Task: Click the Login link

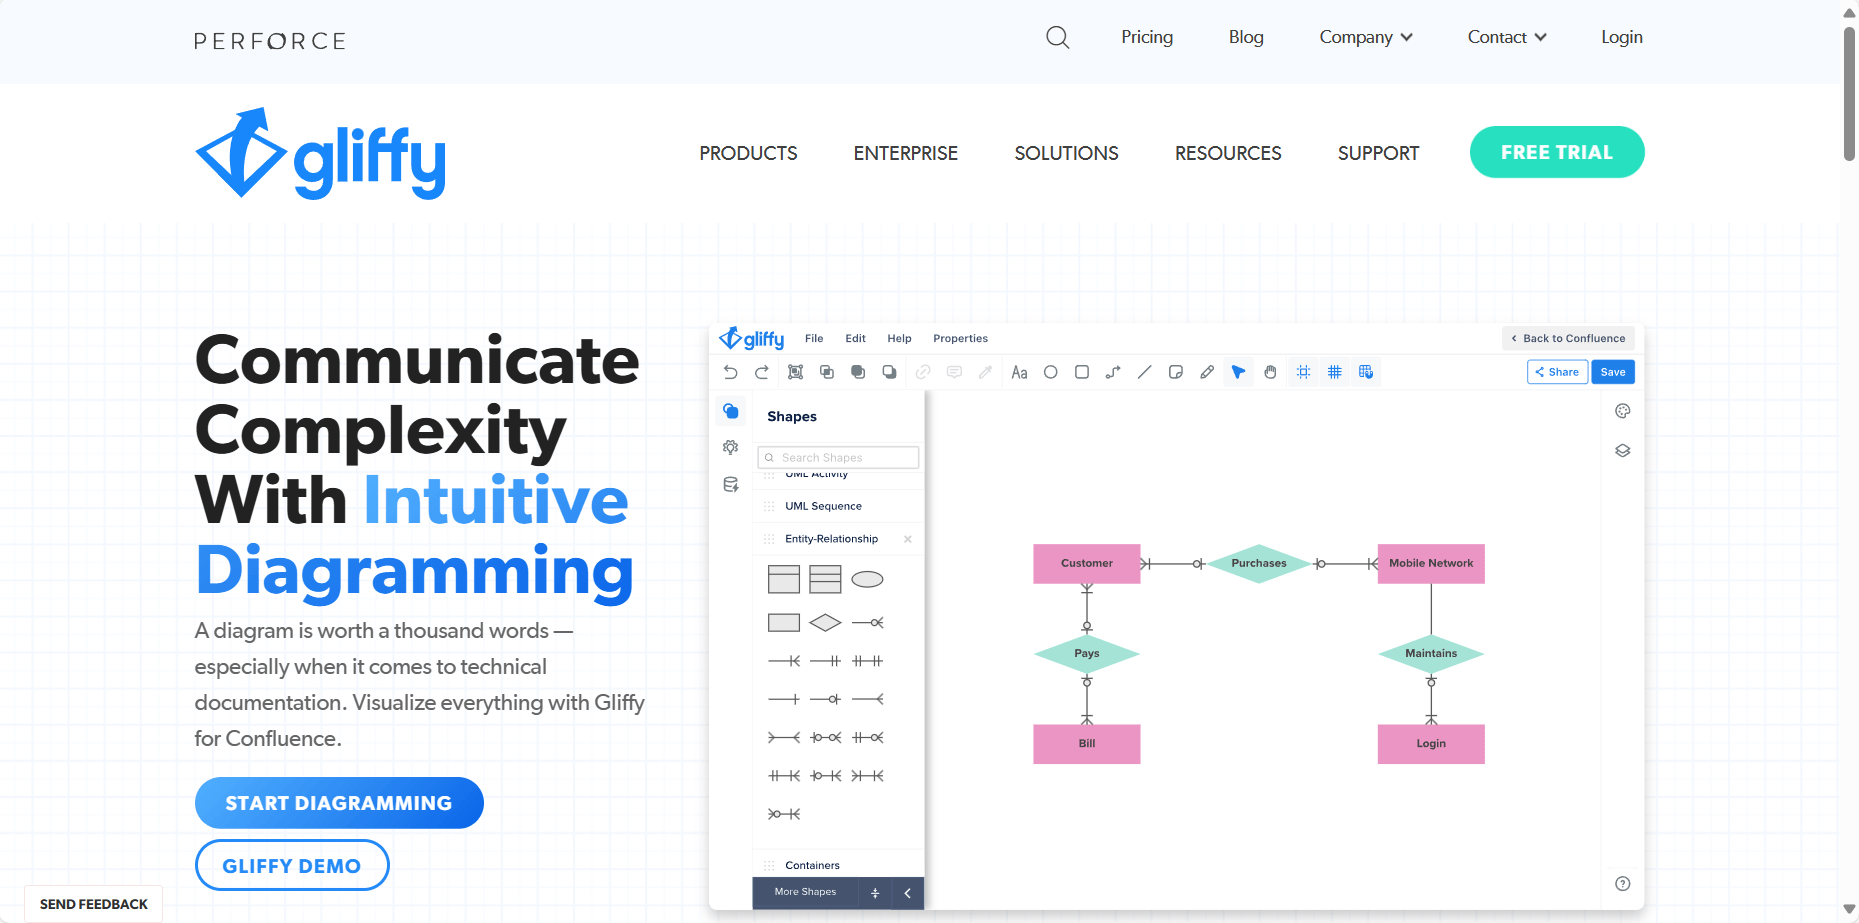Action: [x=1621, y=37]
